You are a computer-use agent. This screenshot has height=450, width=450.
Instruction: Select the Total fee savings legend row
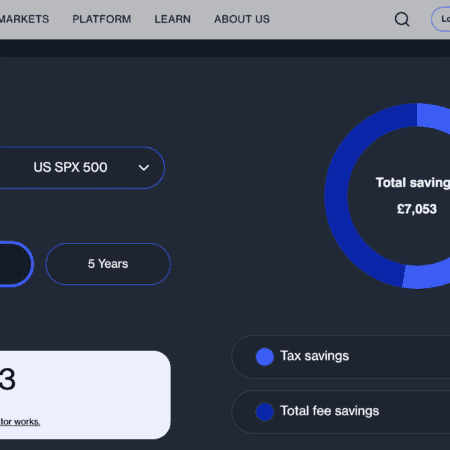coord(341,412)
